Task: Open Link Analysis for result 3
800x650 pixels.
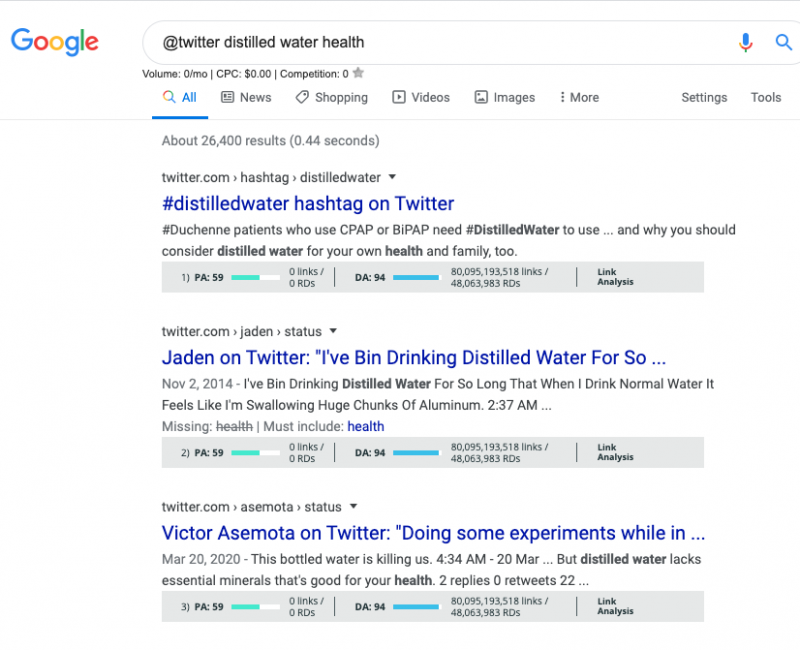Action: click(615, 607)
